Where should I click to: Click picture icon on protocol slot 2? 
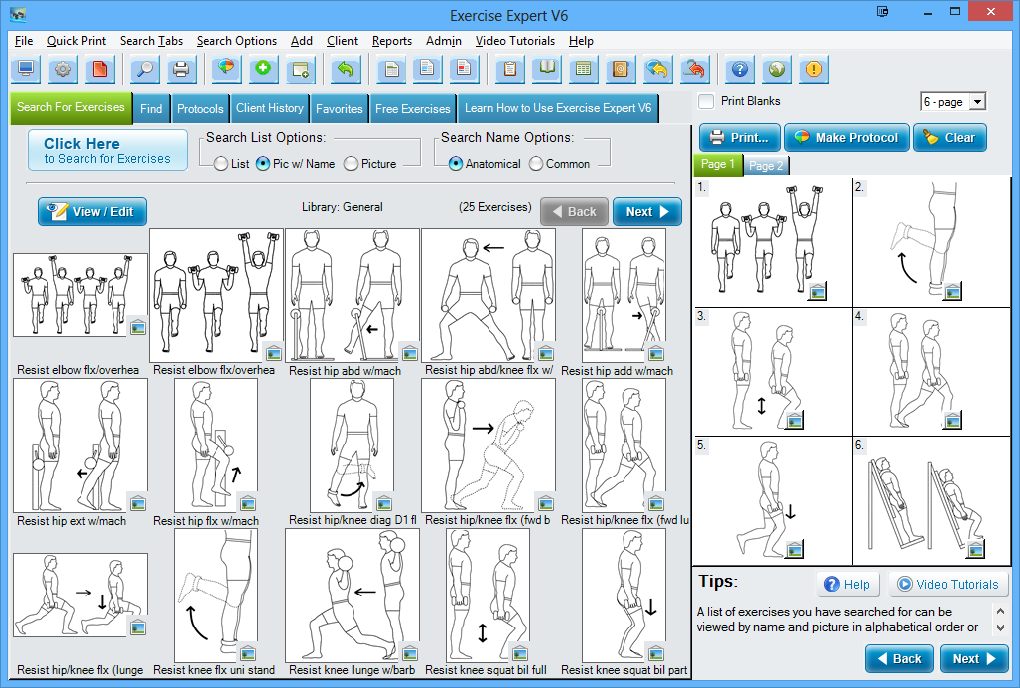[x=952, y=291]
